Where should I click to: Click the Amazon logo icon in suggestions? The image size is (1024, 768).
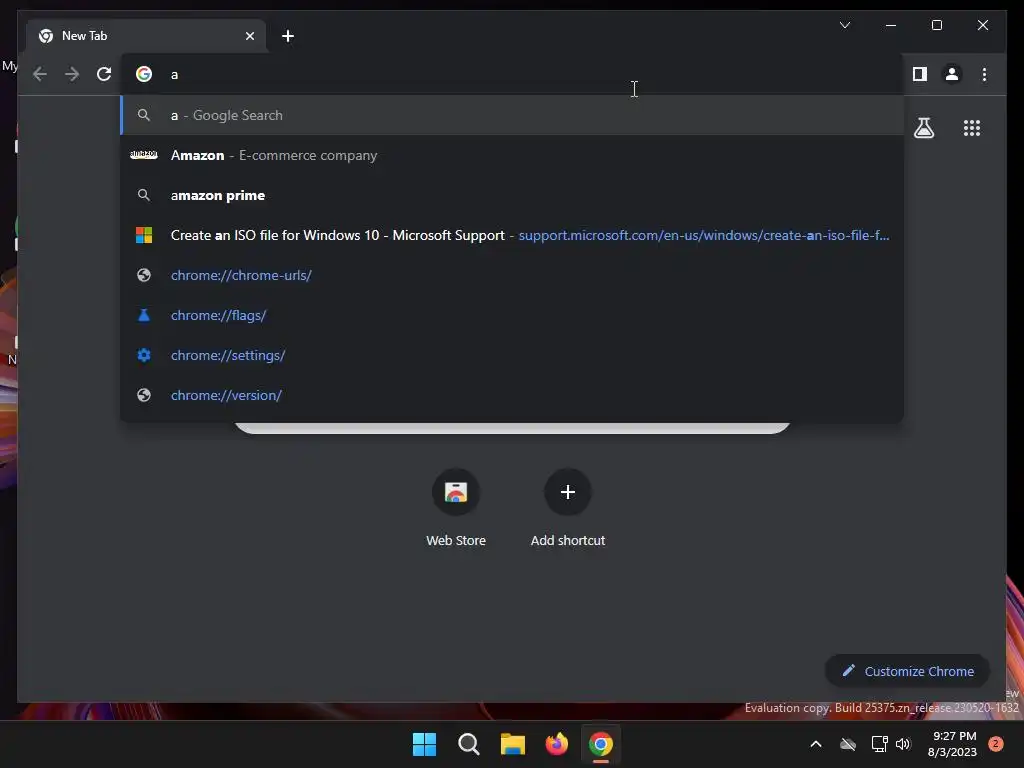144,155
